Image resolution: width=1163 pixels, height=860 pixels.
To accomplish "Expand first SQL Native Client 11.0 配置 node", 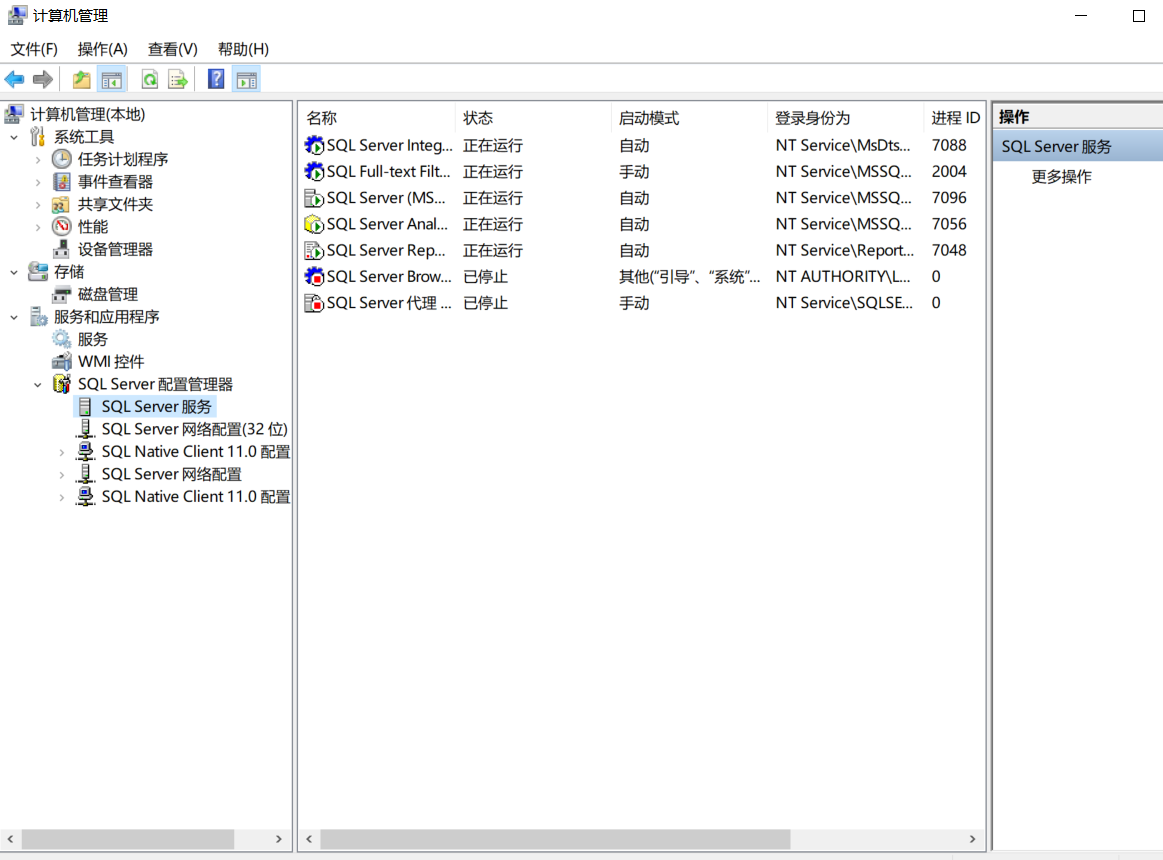I will (x=62, y=452).
